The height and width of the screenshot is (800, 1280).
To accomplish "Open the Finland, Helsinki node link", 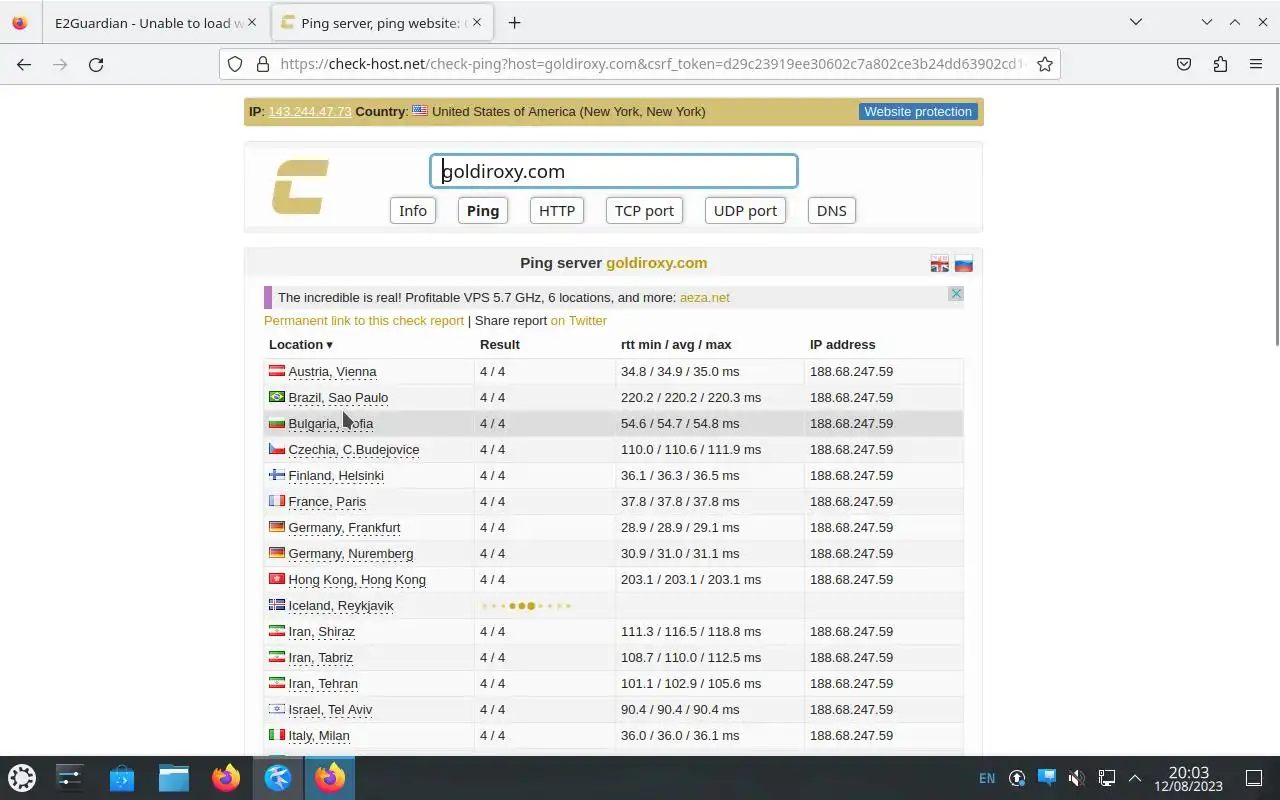I will [x=336, y=476].
